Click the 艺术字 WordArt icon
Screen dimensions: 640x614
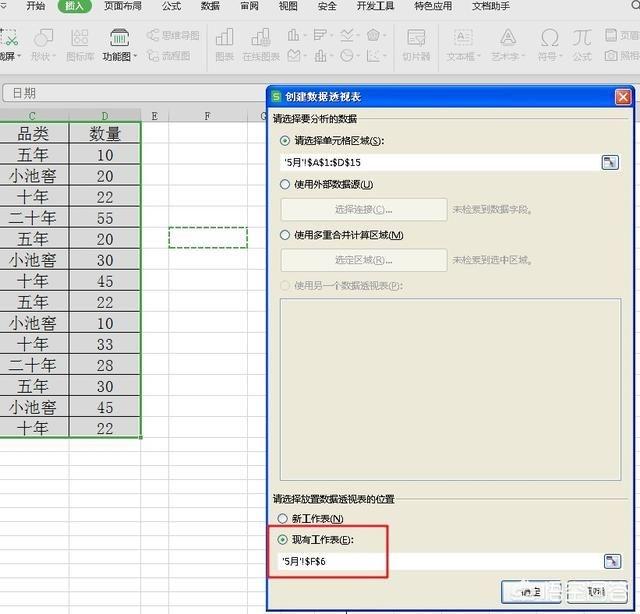point(508,38)
